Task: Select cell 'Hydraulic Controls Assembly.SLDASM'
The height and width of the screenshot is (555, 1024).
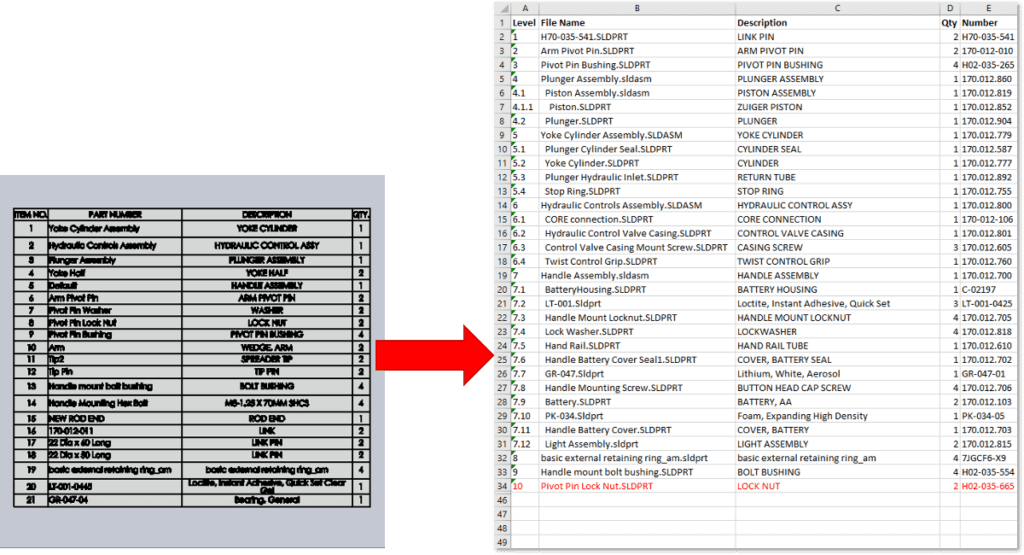Action: [x=637, y=206]
